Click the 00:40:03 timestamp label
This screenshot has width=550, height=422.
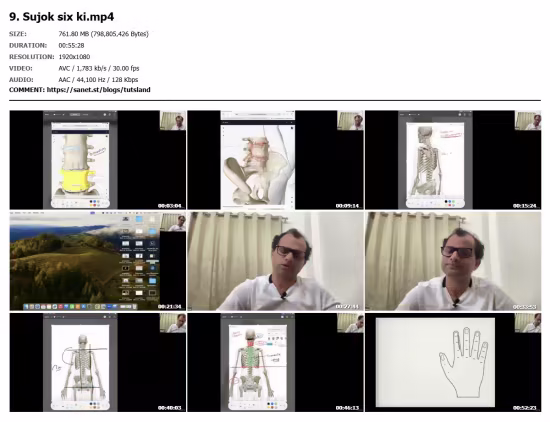[170, 408]
